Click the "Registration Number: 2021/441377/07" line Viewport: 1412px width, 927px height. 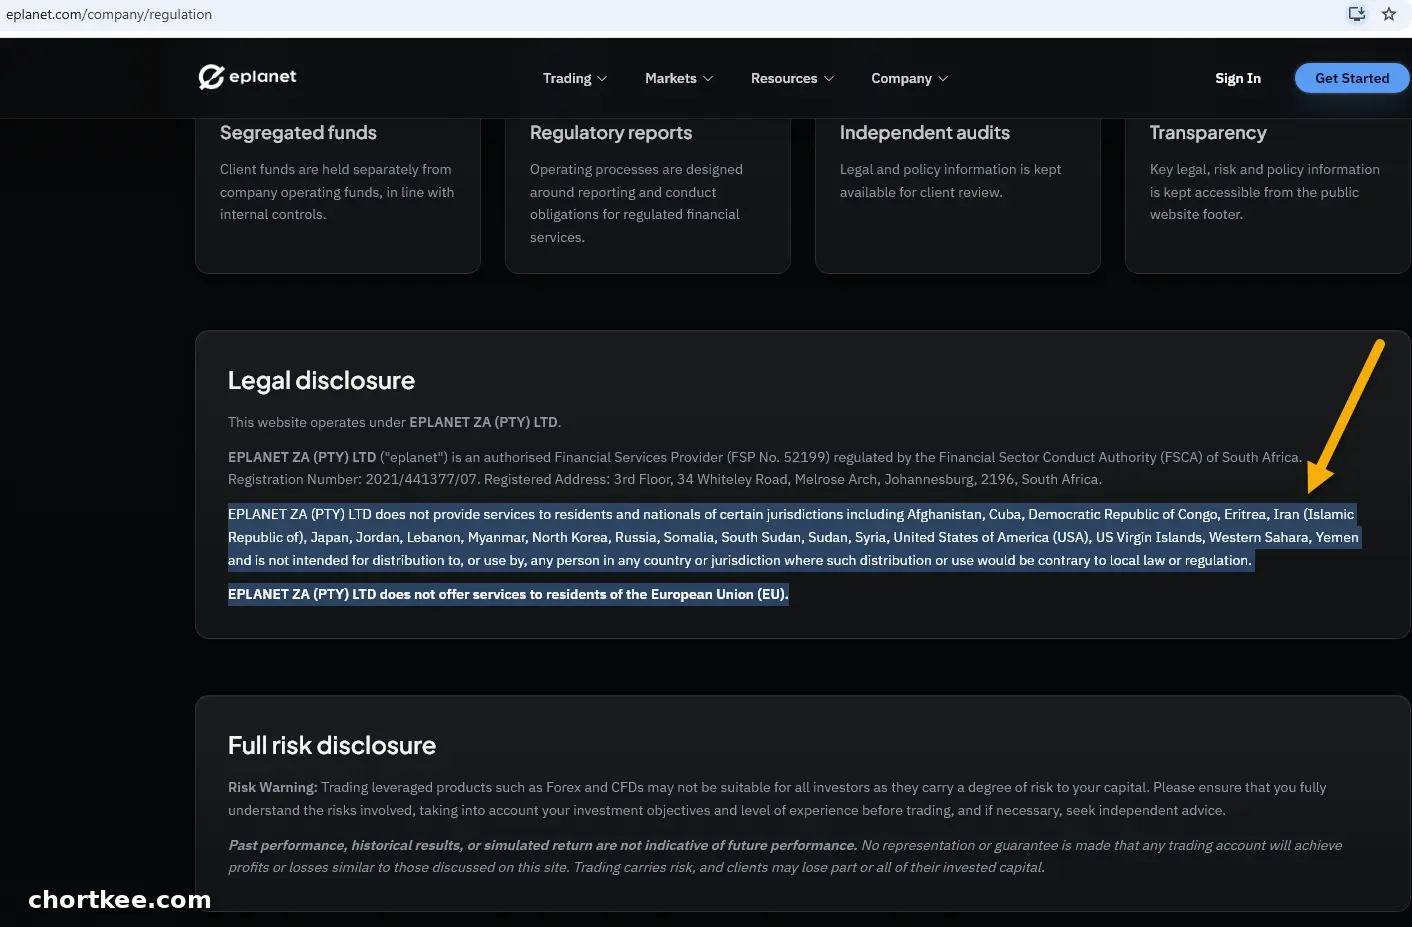coord(665,480)
